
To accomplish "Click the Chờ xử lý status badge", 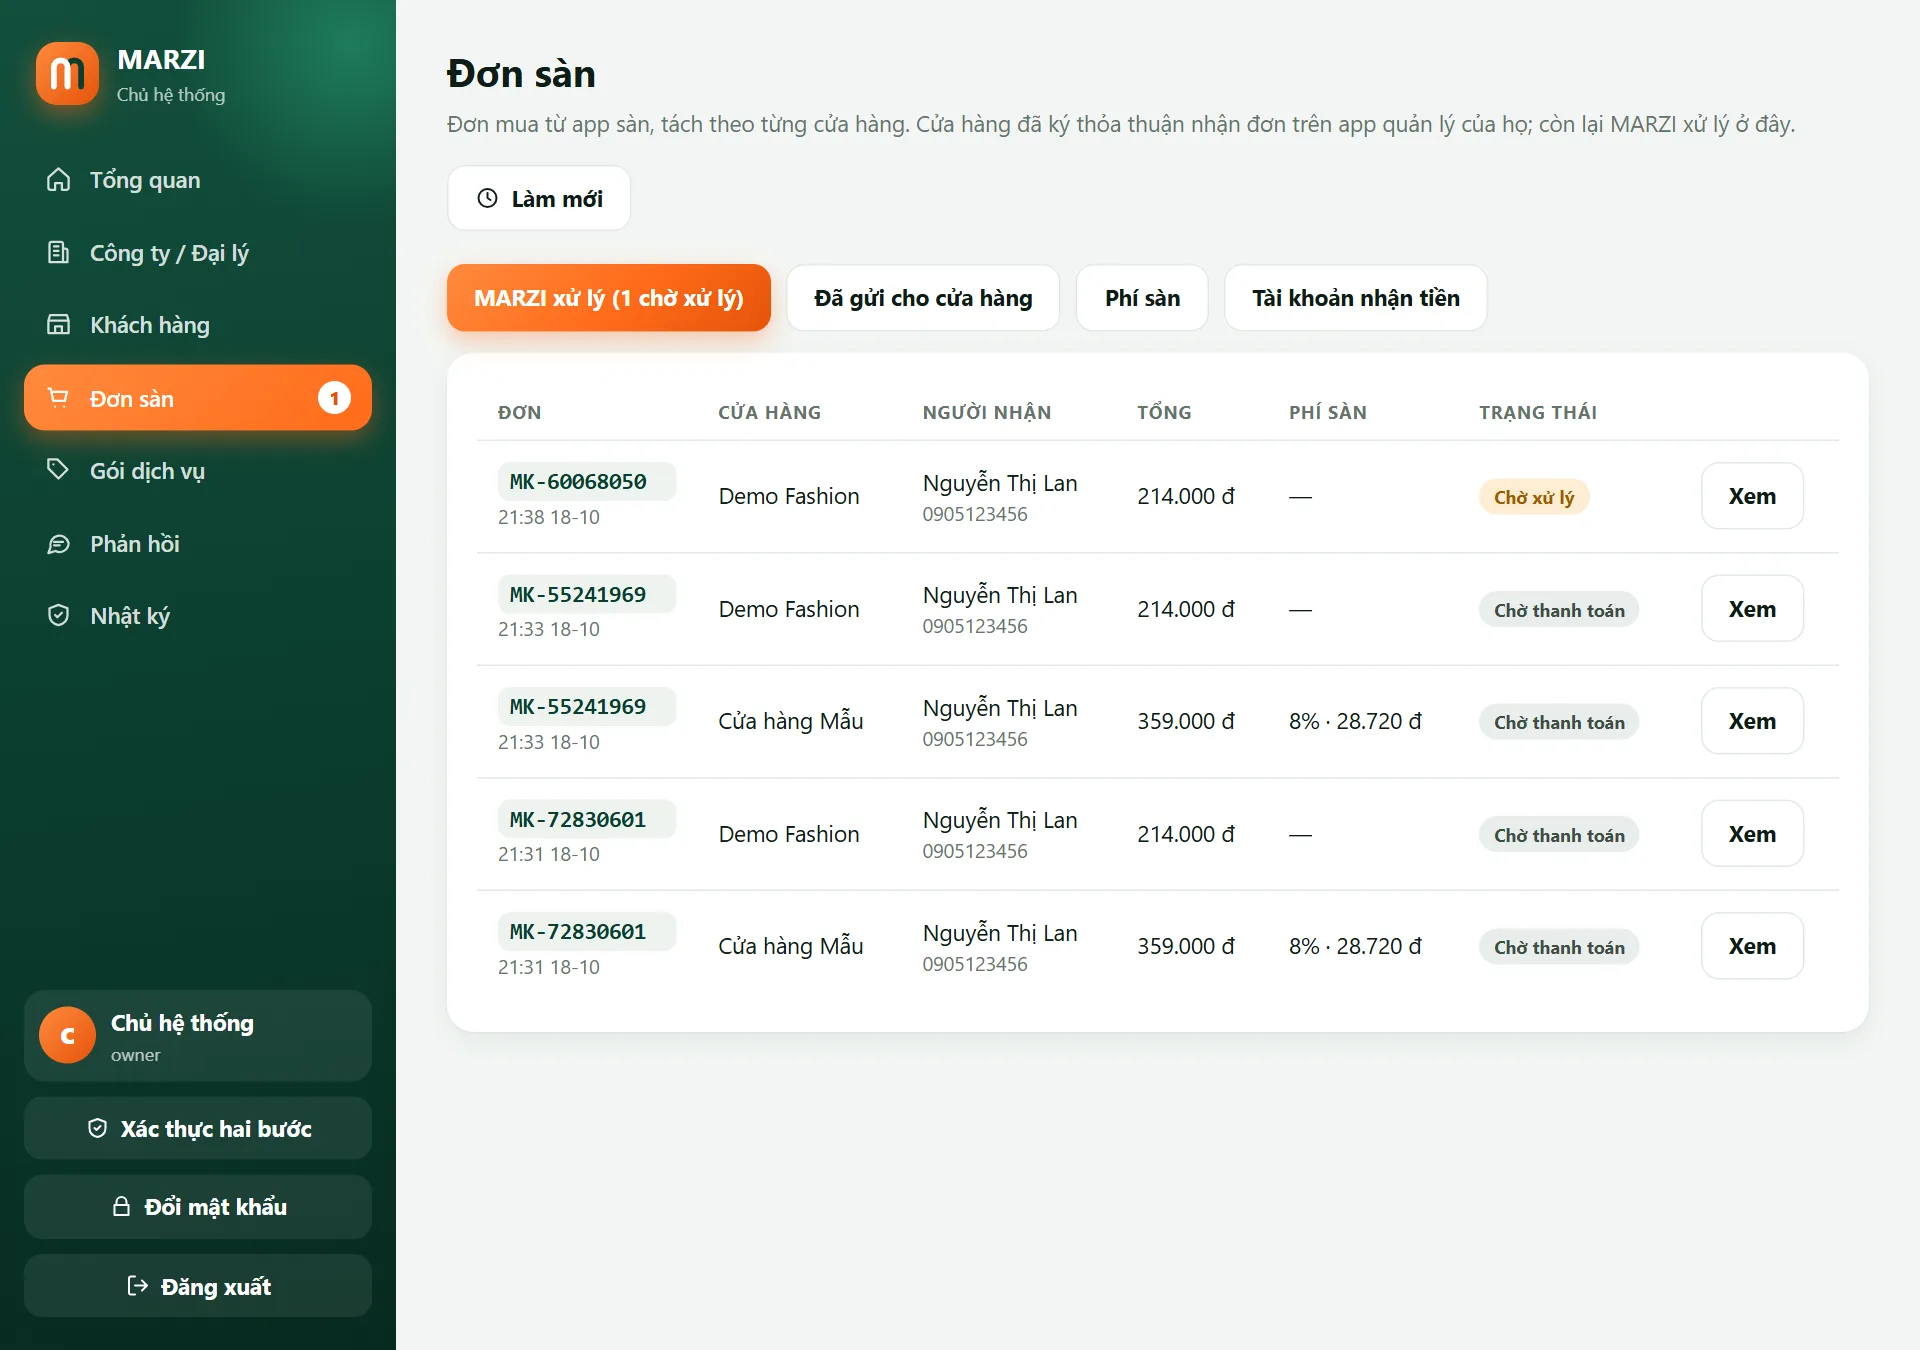I will click(1534, 497).
